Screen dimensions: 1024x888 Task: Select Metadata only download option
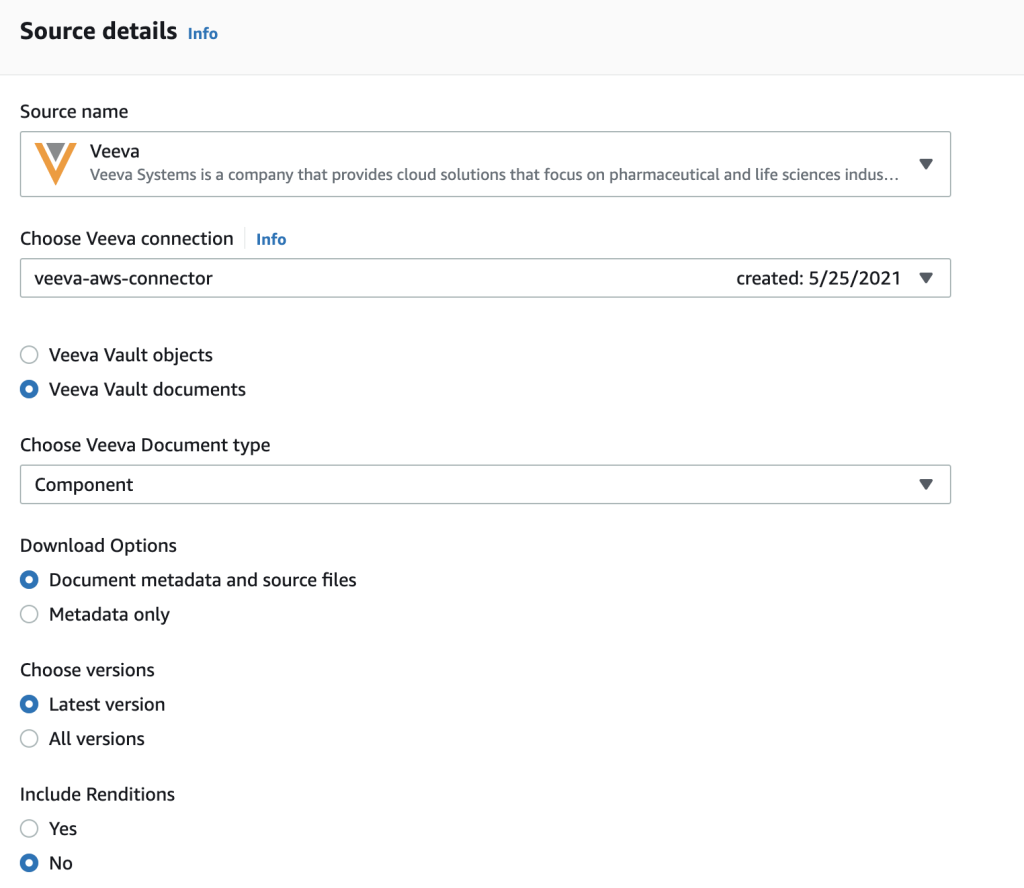click(x=29, y=614)
